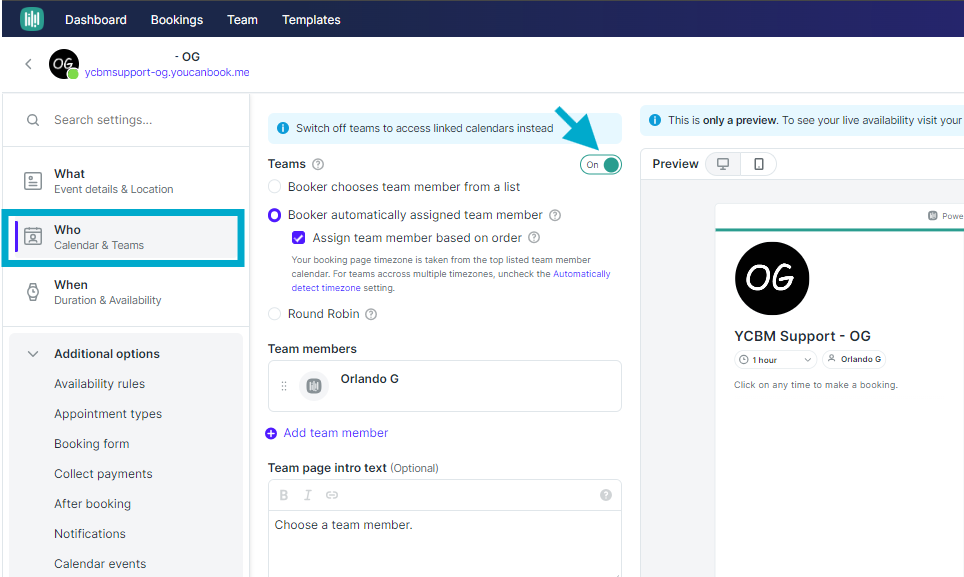This screenshot has width=964, height=577.
Task: Click the 'Team members' heading
Action: point(312,349)
